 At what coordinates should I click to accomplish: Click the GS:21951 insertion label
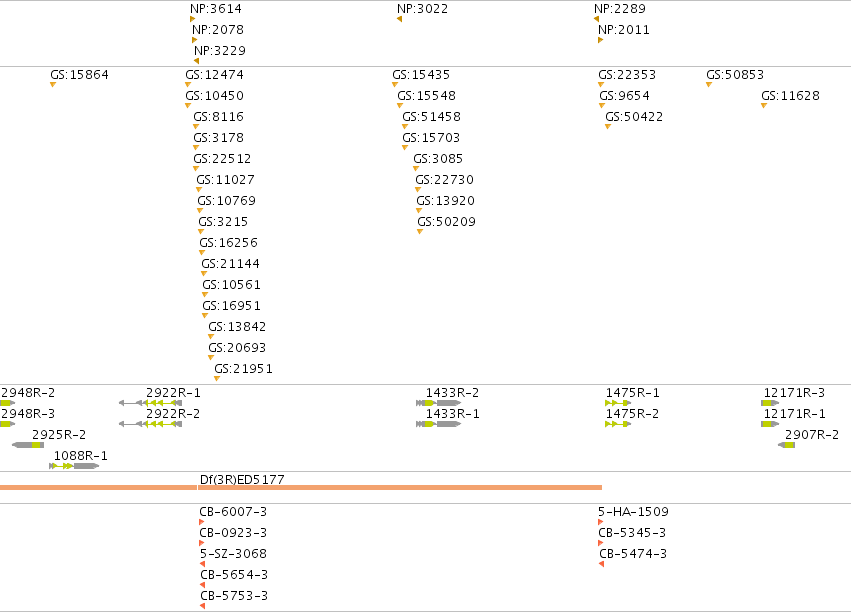(x=243, y=369)
